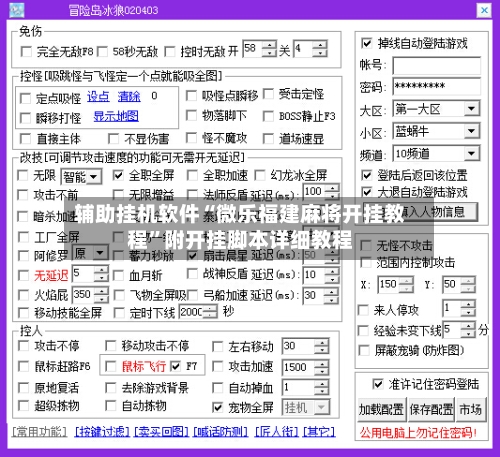
Task: Enable 完全无敌F8 checkbox
Action: [26, 52]
